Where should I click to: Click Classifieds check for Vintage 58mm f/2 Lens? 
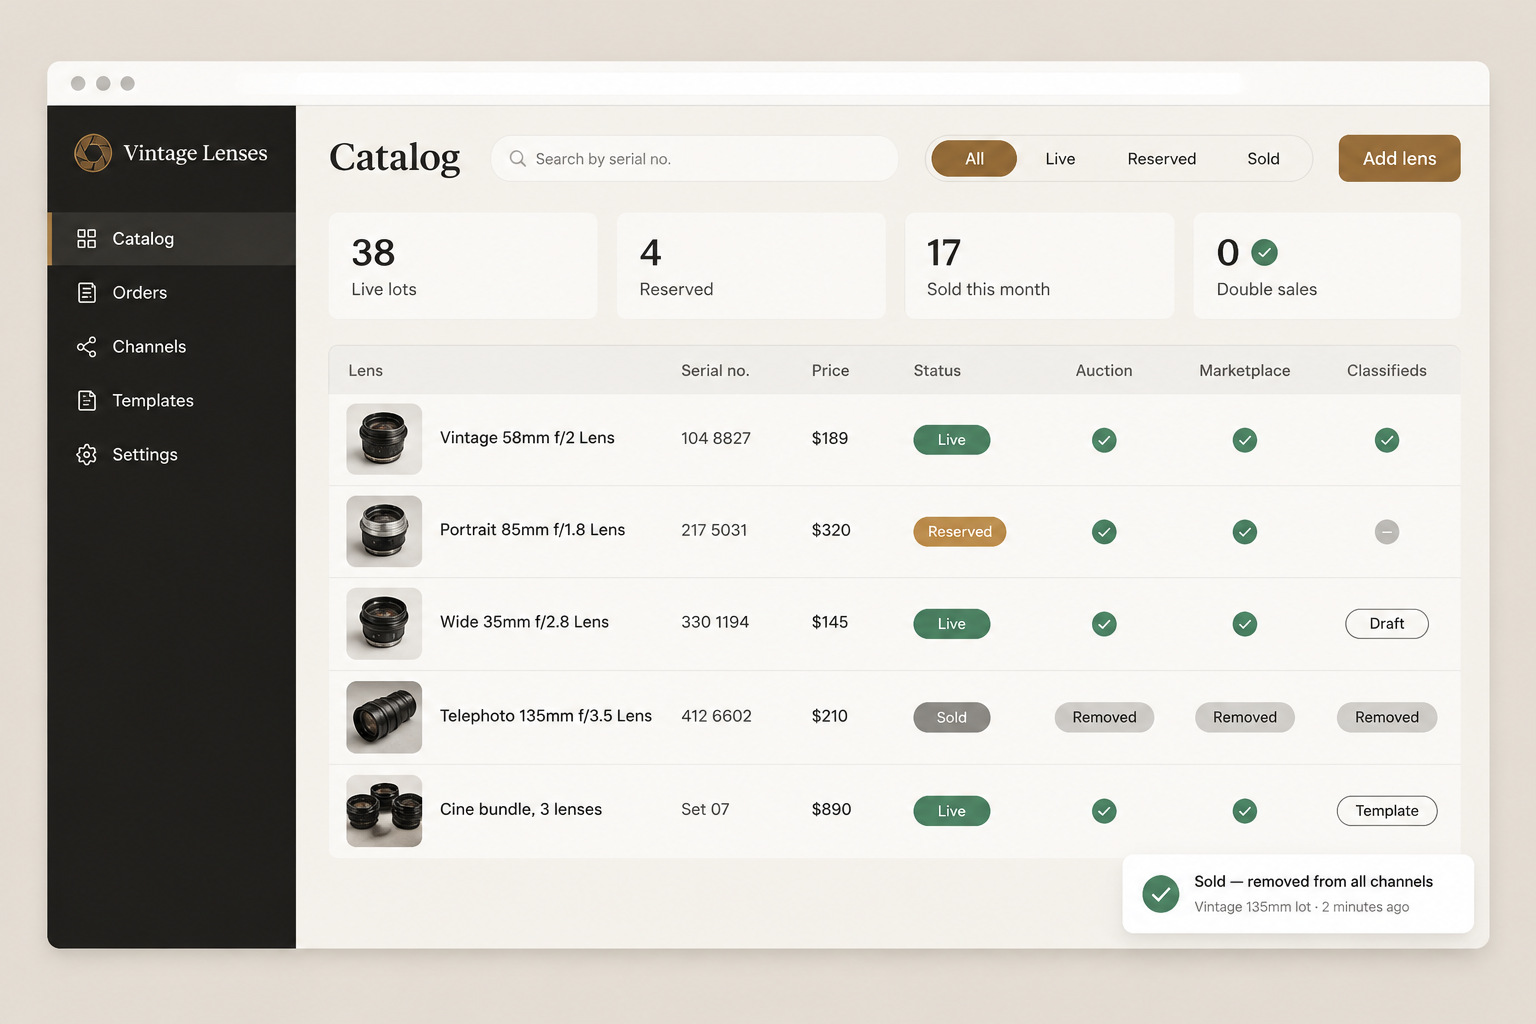tap(1387, 440)
